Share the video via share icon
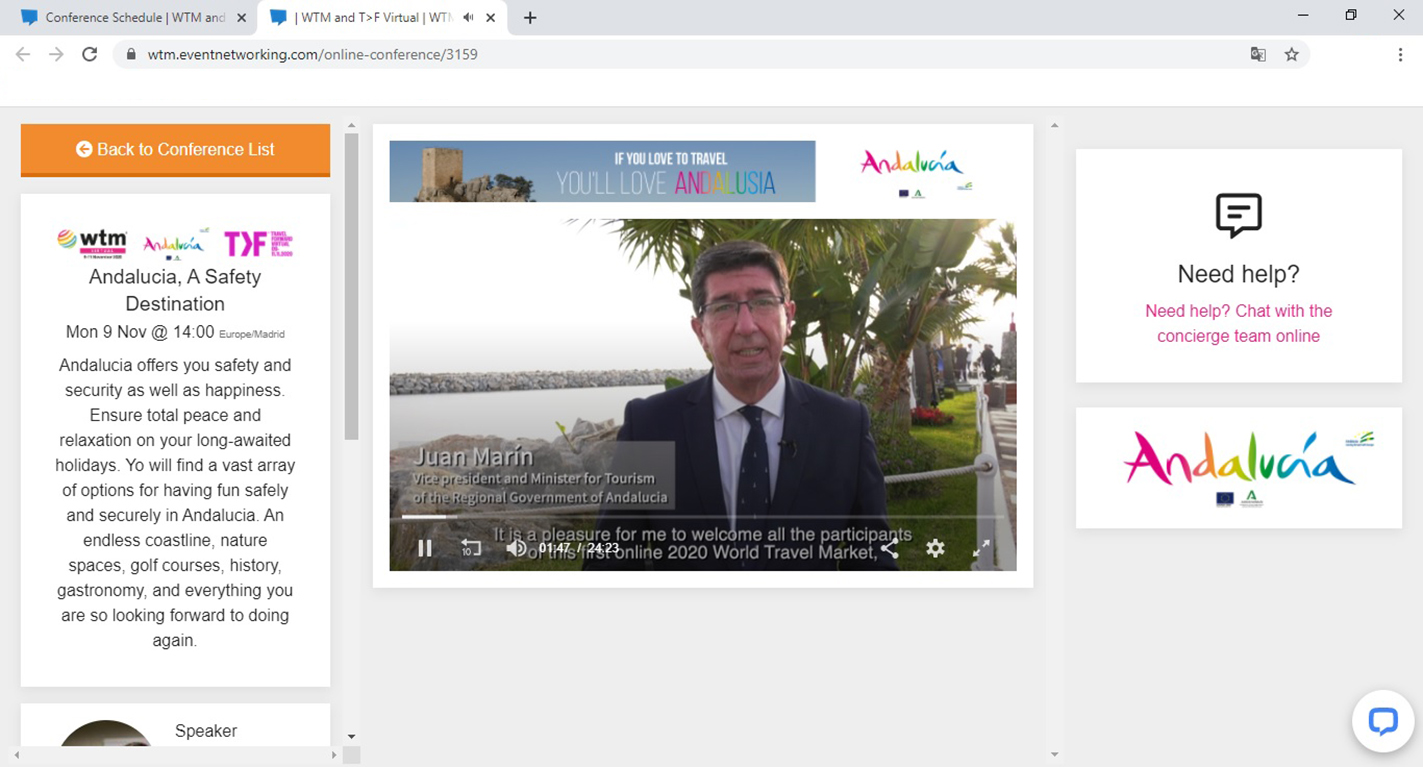The image size is (1423, 767). [889, 548]
